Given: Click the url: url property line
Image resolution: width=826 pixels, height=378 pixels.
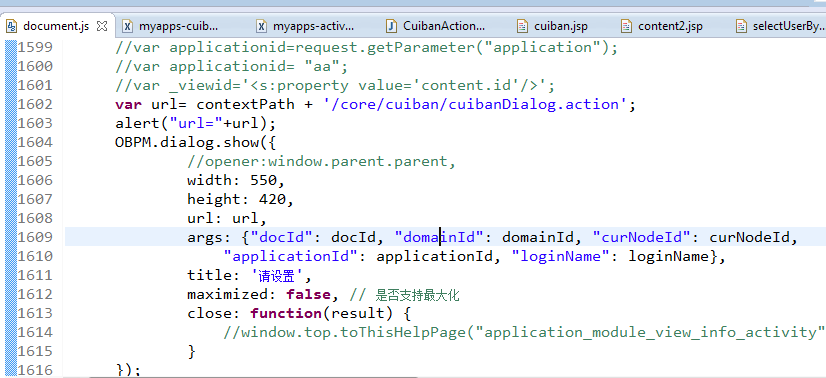Looking at the screenshot, I should [x=227, y=218].
